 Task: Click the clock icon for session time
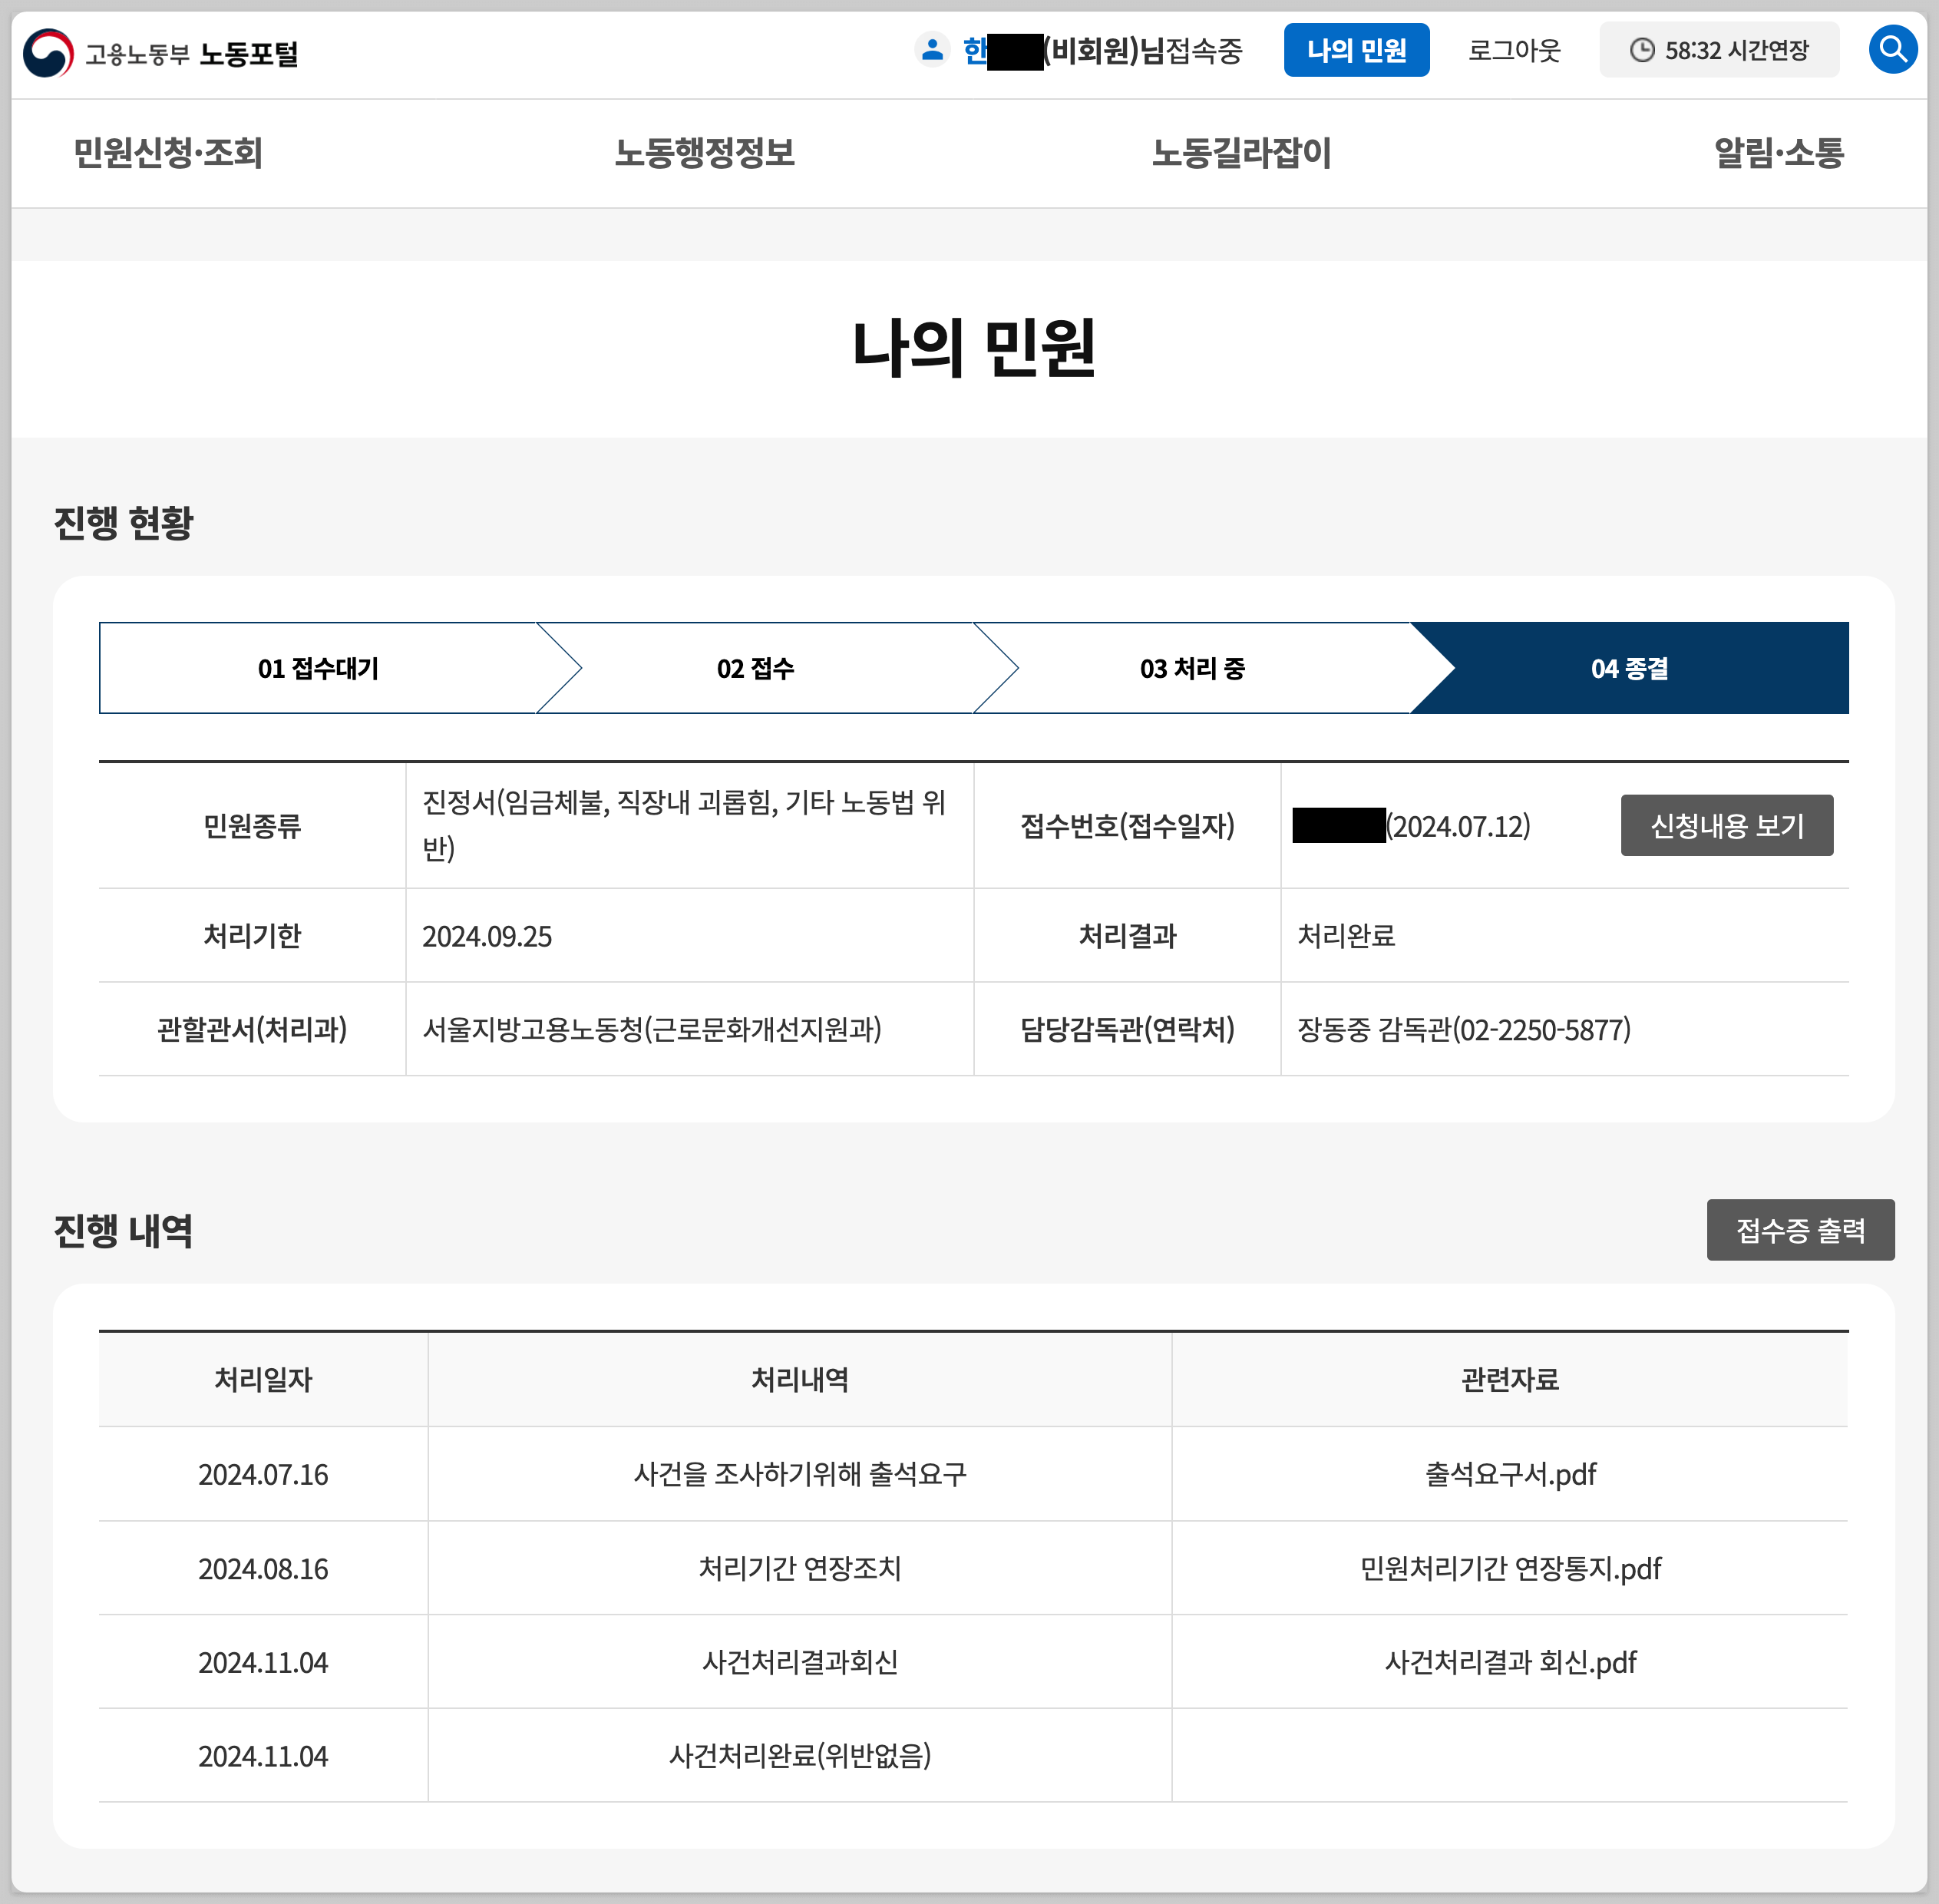click(x=1642, y=50)
